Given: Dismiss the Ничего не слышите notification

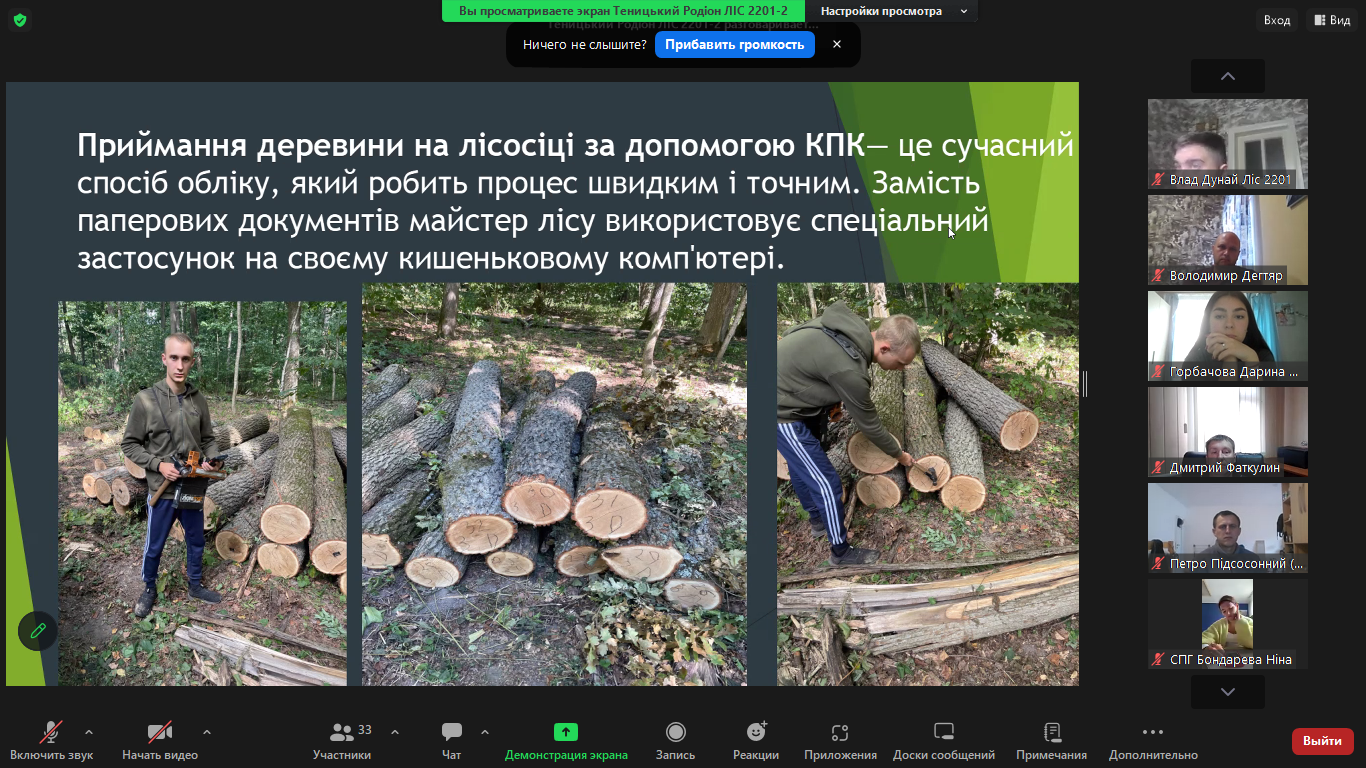Looking at the screenshot, I should coord(837,45).
